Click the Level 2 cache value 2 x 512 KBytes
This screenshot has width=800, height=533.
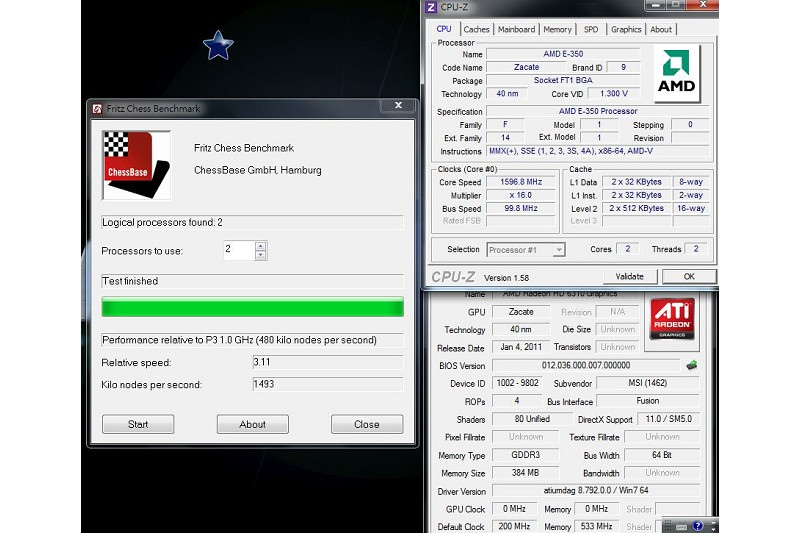(x=636, y=209)
